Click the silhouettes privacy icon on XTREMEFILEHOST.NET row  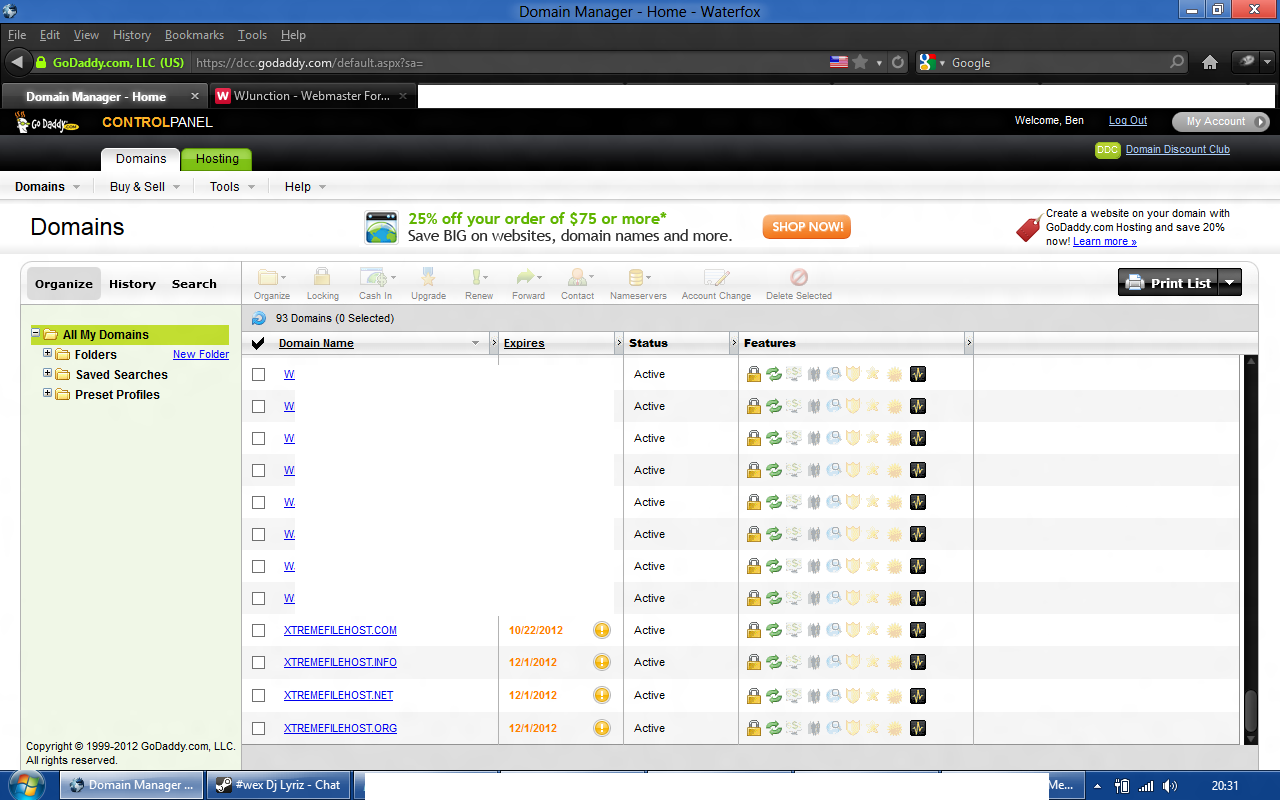814,695
